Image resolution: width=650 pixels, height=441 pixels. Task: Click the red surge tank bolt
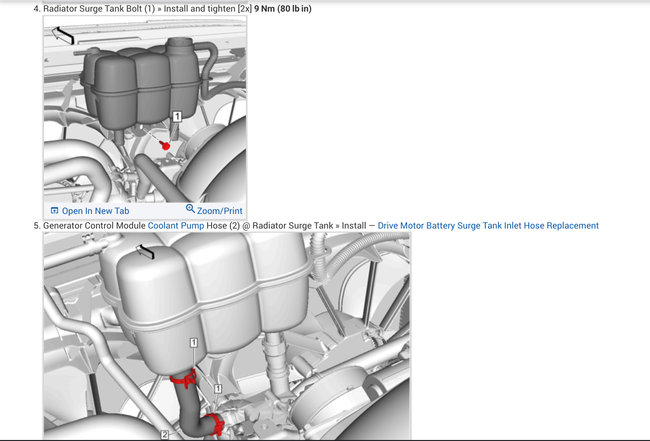point(166,145)
